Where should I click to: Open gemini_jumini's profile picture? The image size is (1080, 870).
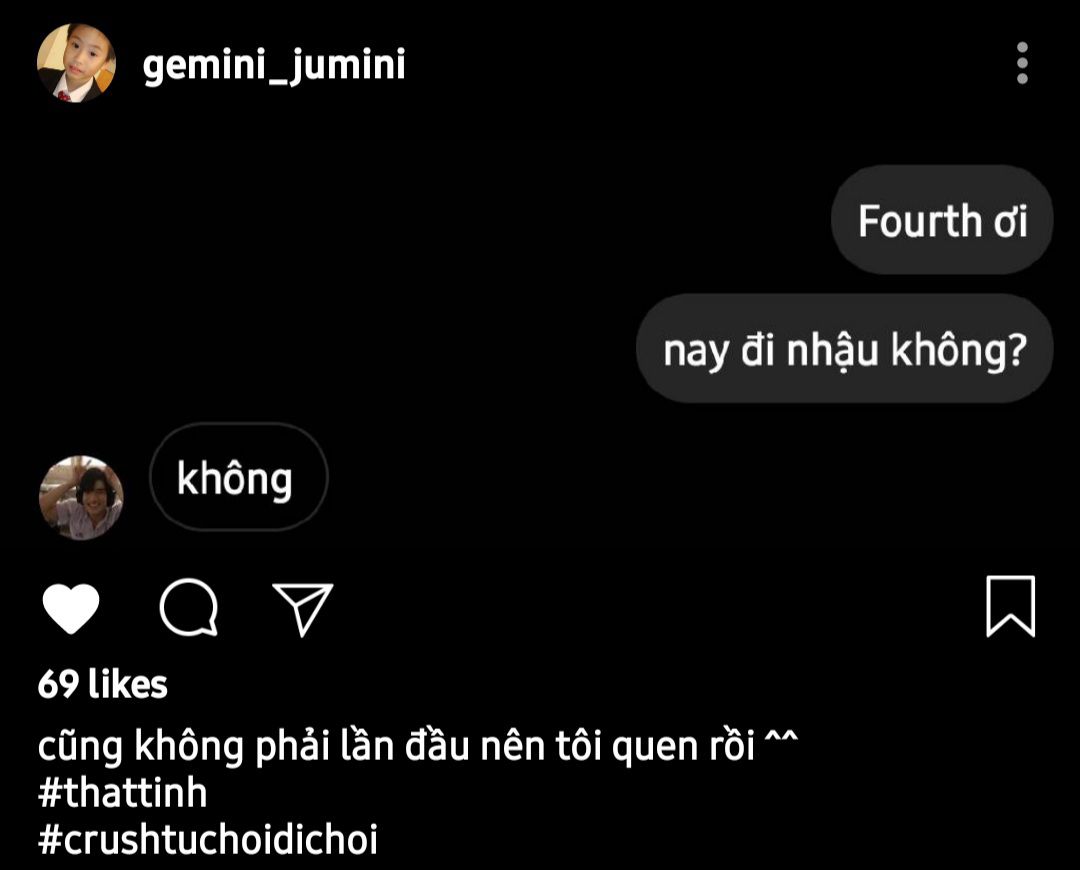(76, 63)
